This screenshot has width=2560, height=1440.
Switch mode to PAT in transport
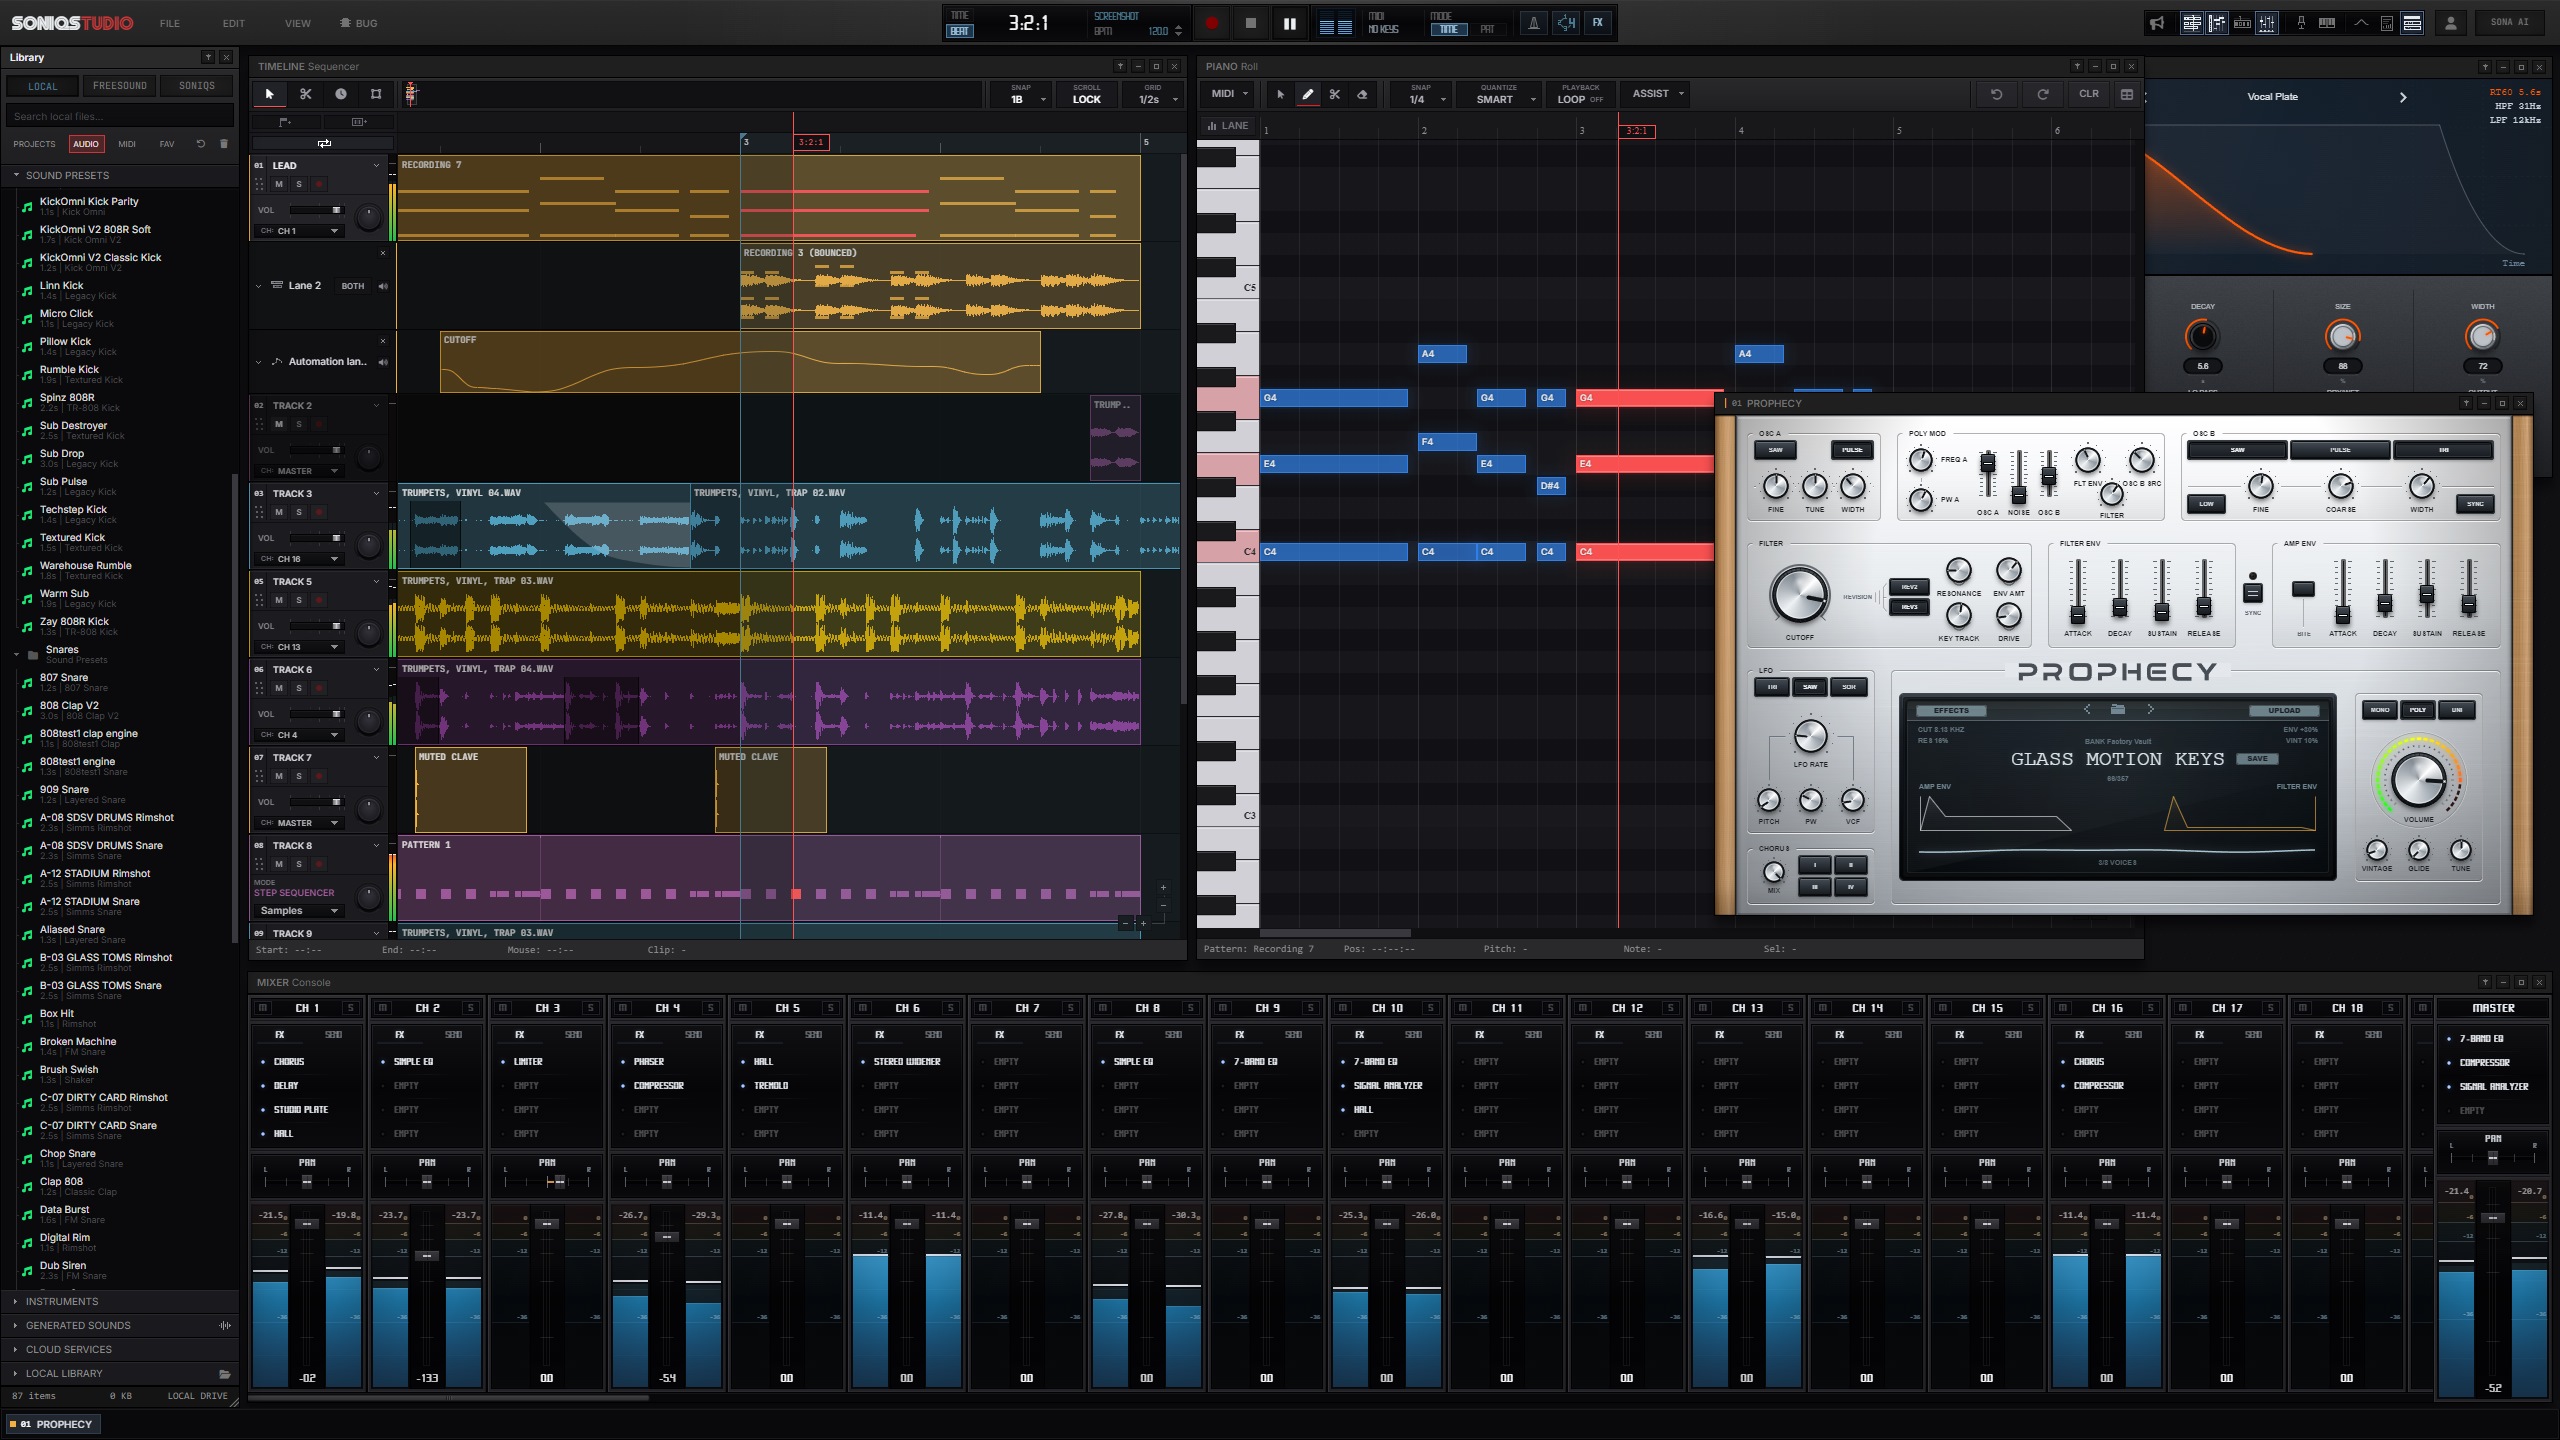coord(1487,30)
